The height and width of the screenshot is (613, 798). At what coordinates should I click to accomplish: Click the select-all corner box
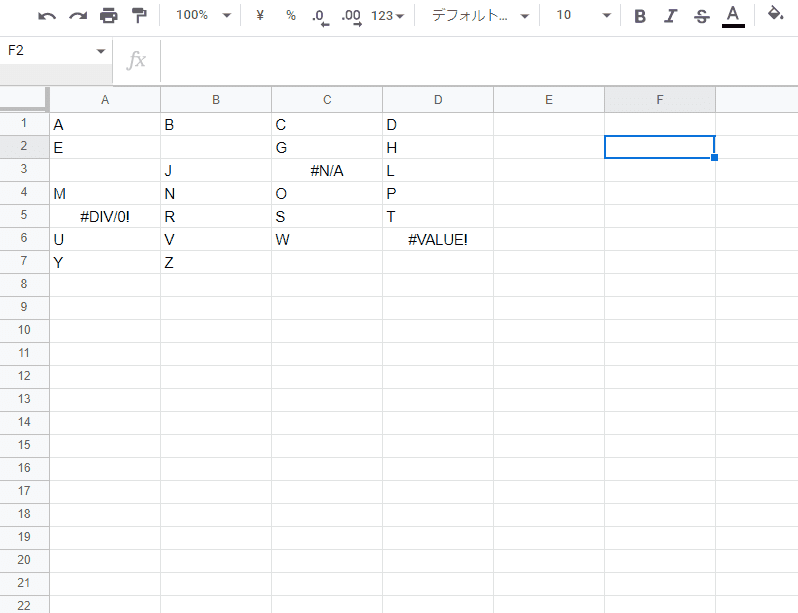(x=24, y=99)
